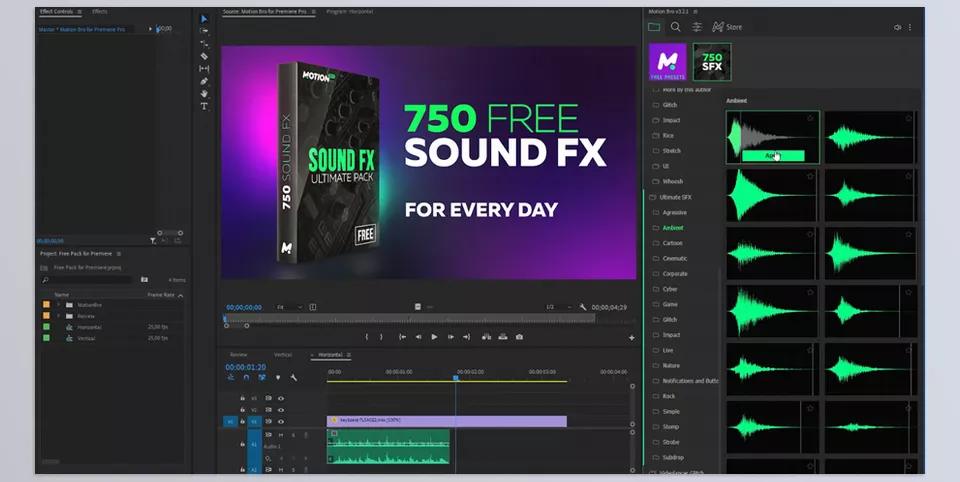Toggle V1 track output eye
Screen dimensions: 960x482
(280, 421)
